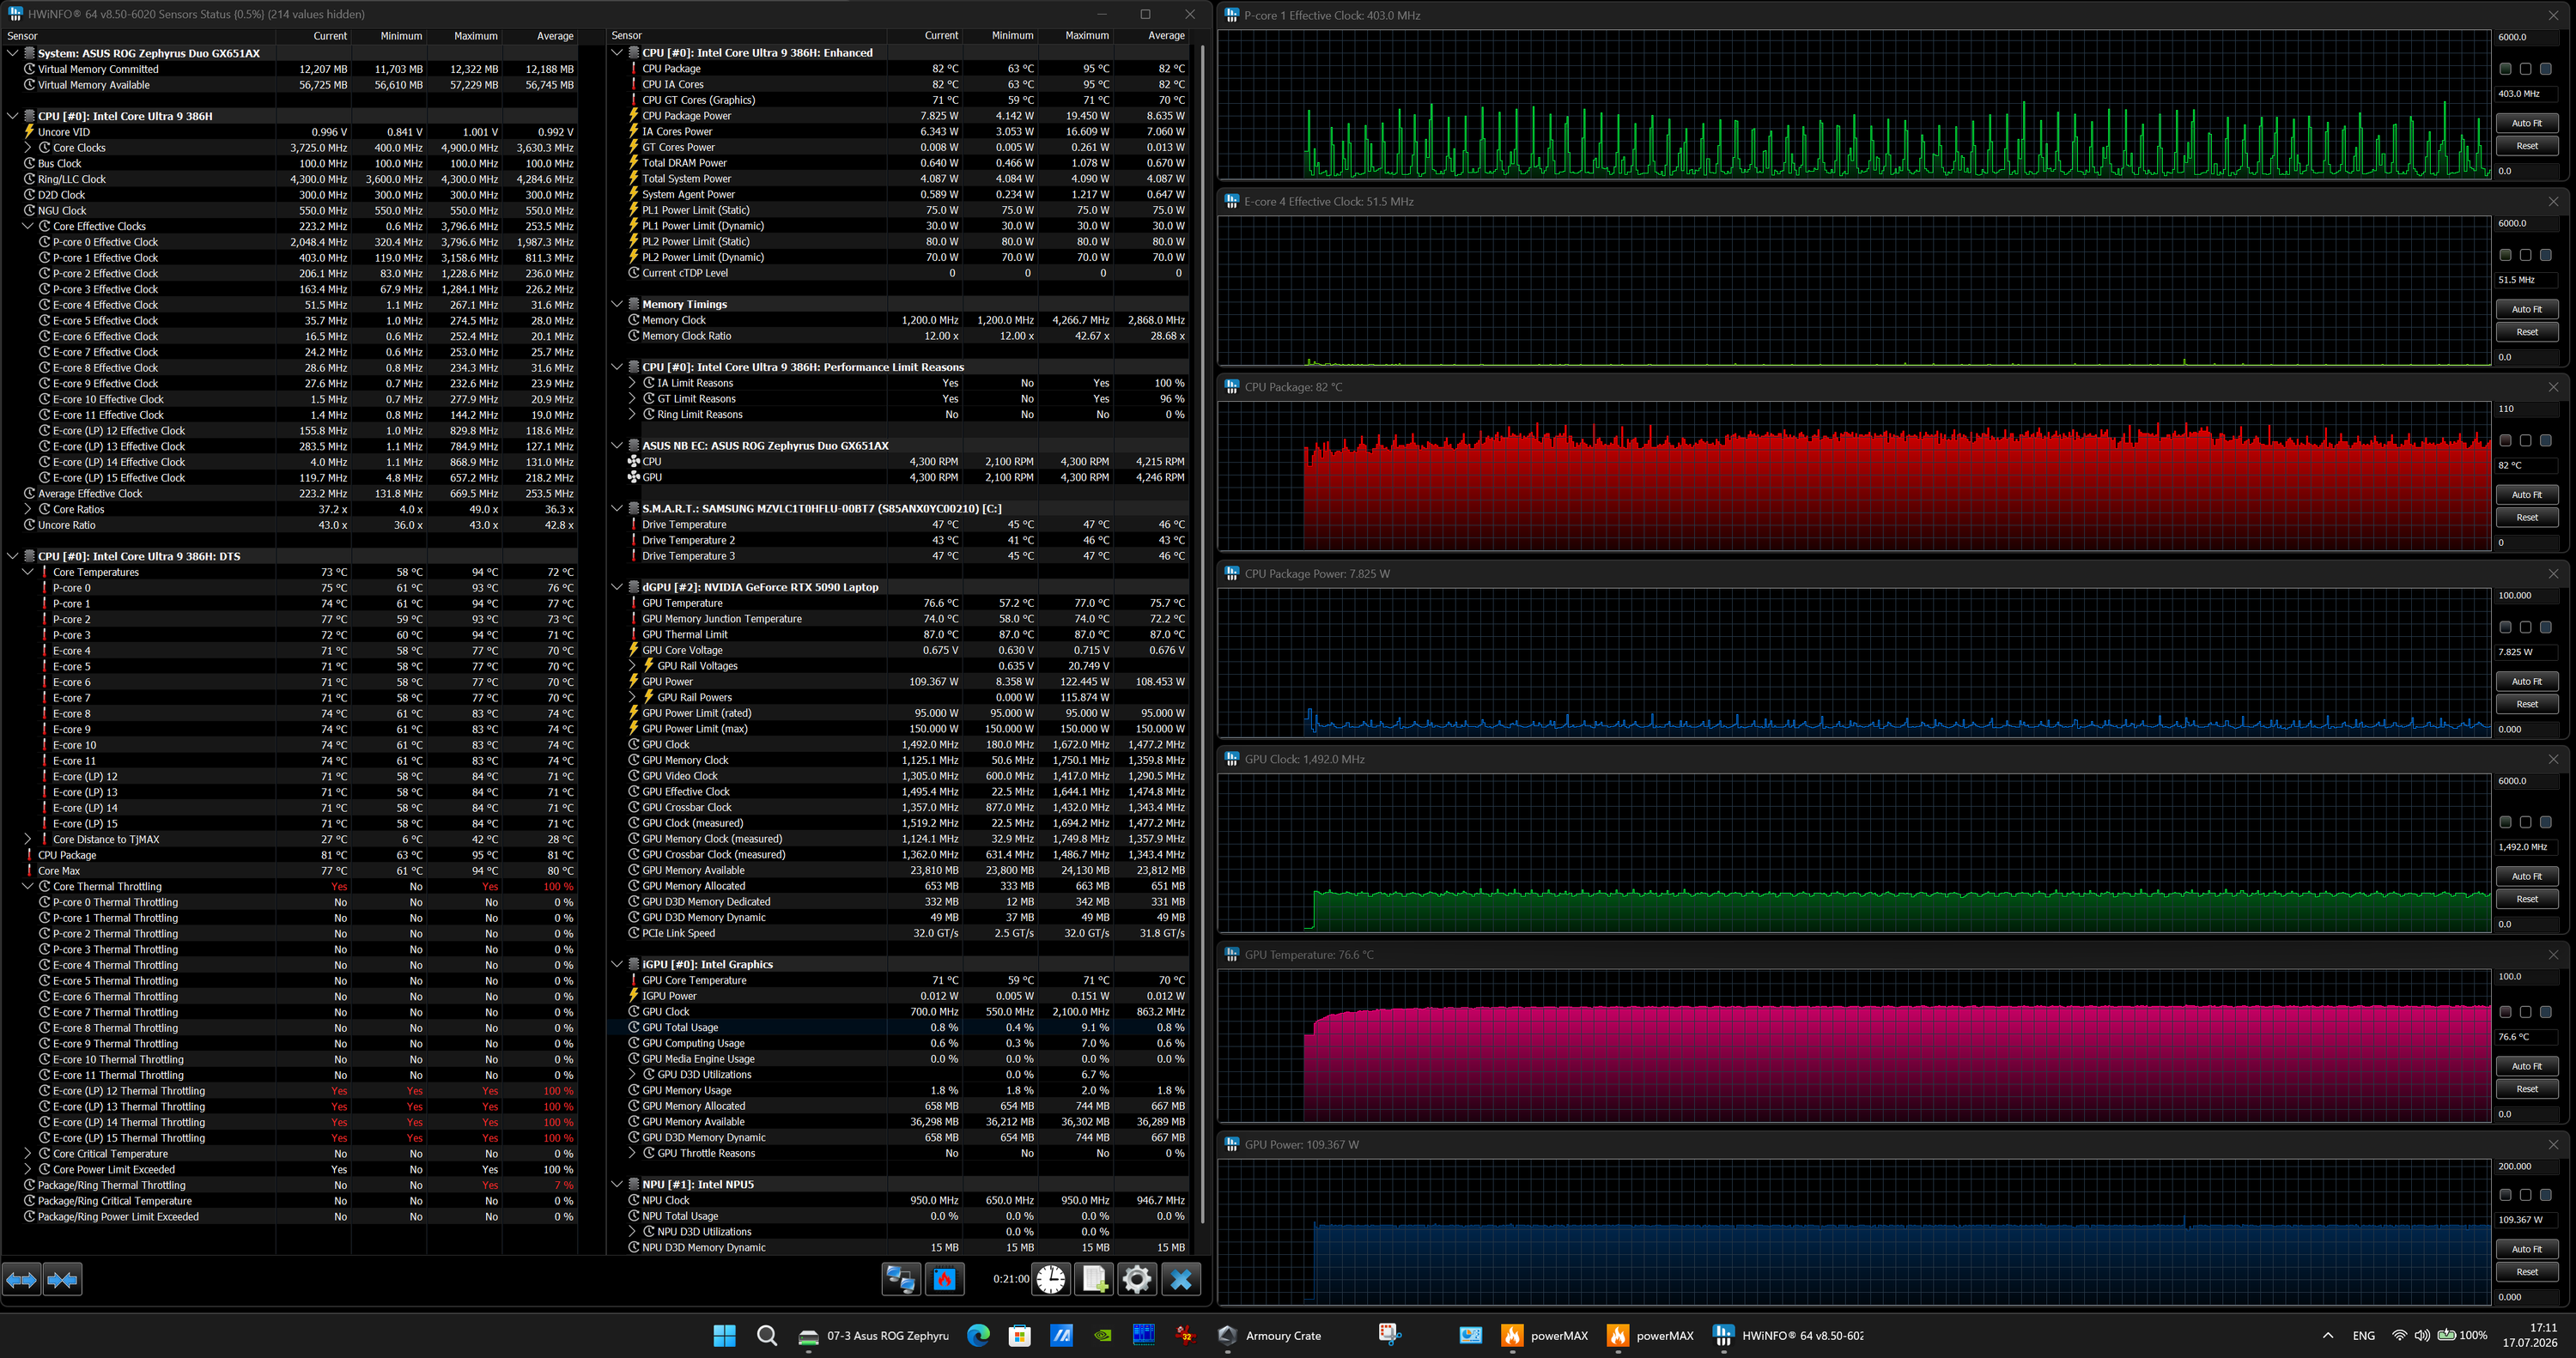Viewport: 2576px width, 1358px height.
Task: Expand Core Distance to TjMAX
Action: 28,839
